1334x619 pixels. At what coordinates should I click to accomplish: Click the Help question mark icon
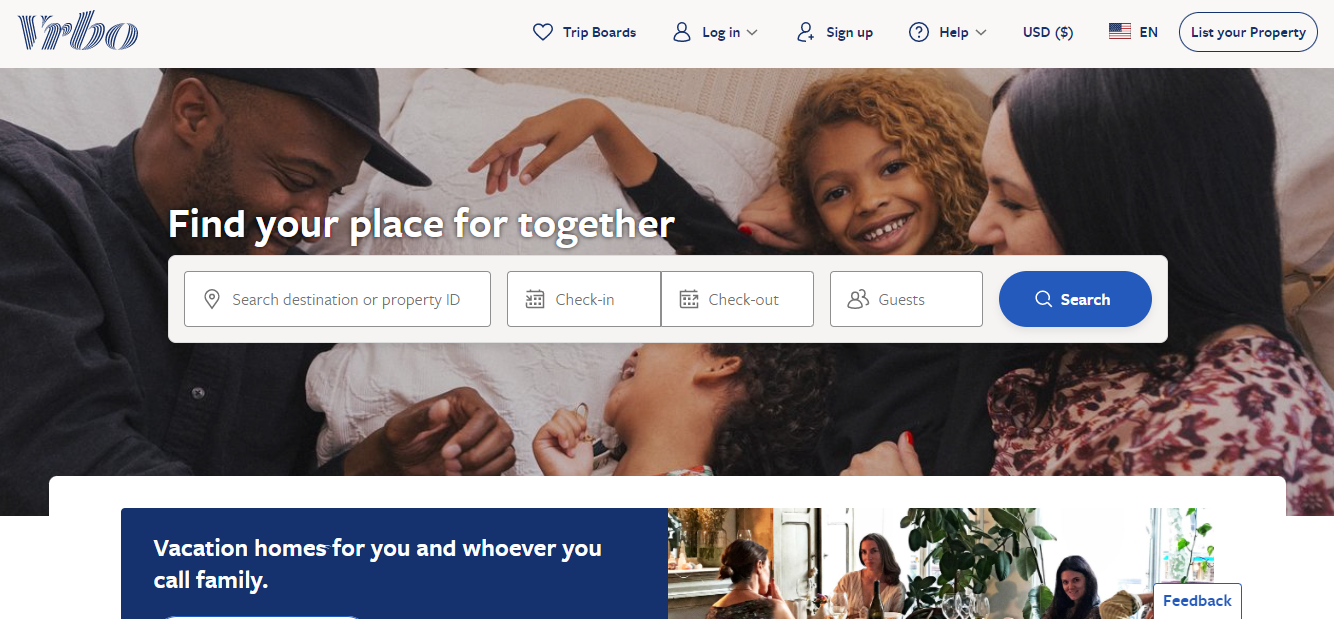click(919, 32)
